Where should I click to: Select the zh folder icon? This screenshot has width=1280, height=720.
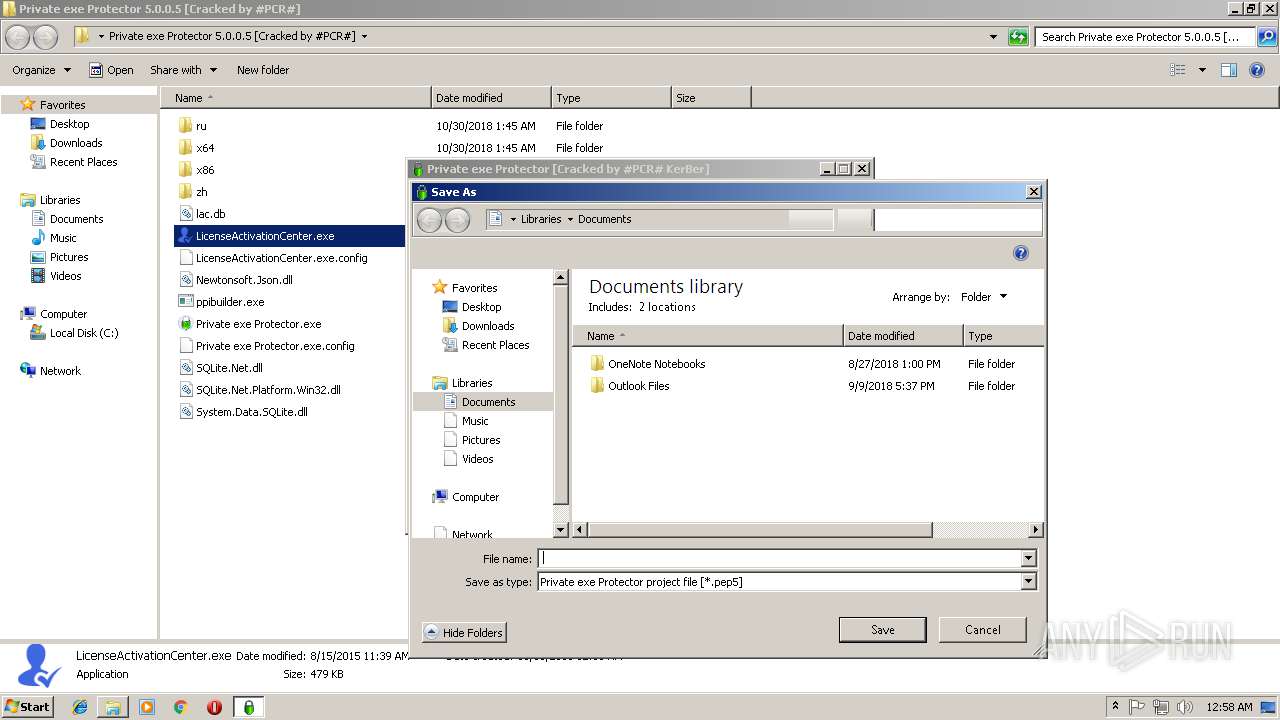coord(185,192)
